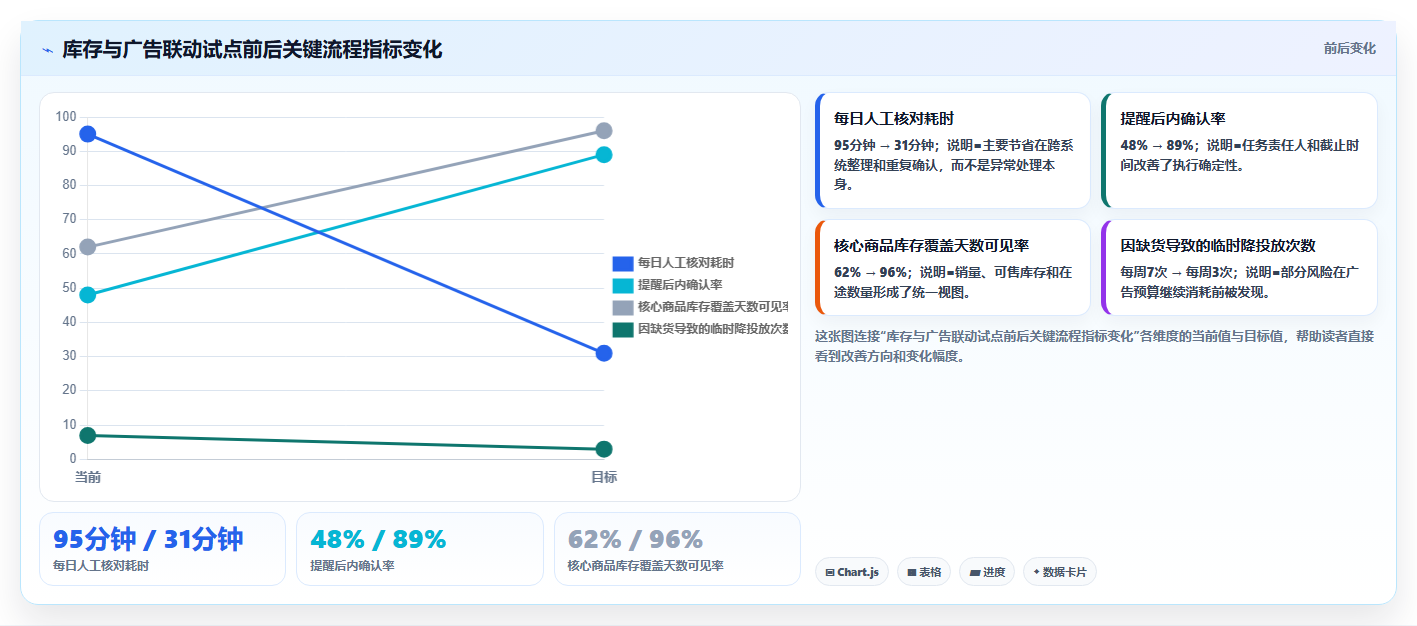
Task: Open the 因缺货导致的临时降投放次数 info card heading
Action: tap(1218, 245)
